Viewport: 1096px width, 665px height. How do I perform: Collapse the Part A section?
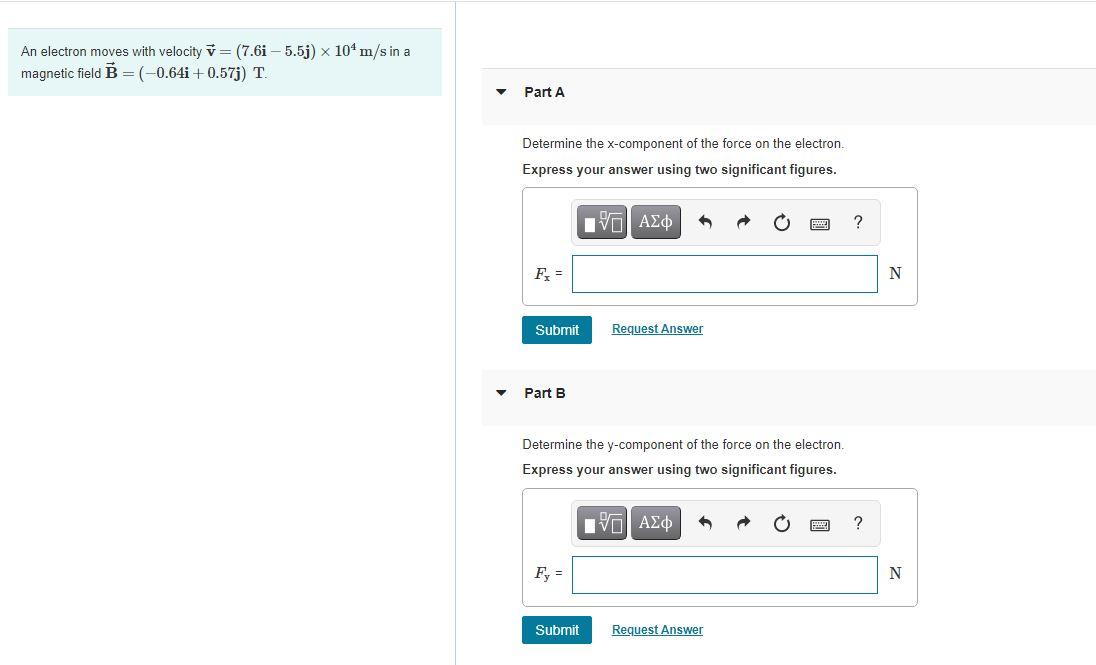501,92
